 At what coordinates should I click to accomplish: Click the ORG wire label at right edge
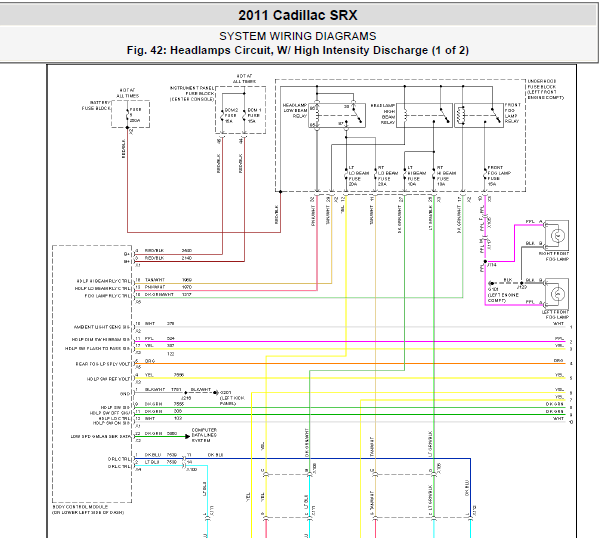point(559,361)
